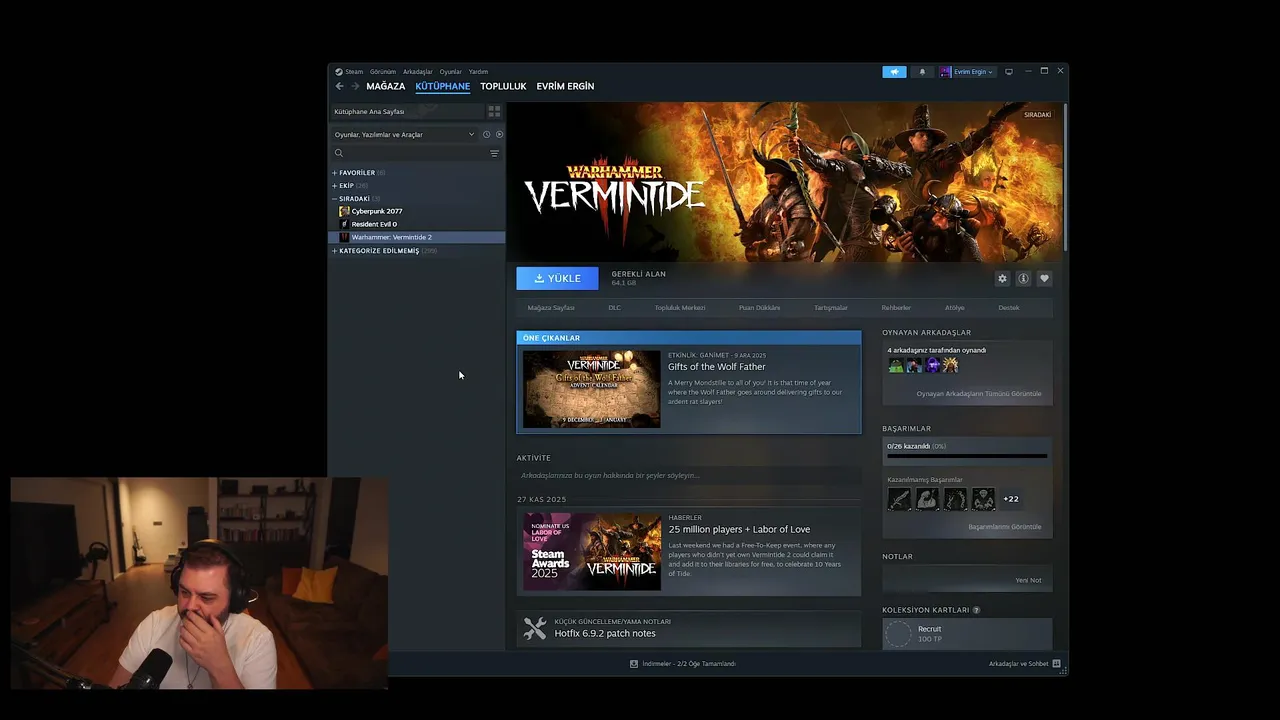Open İndirmeler downloads status icon
The height and width of the screenshot is (720, 1280).
(634, 664)
